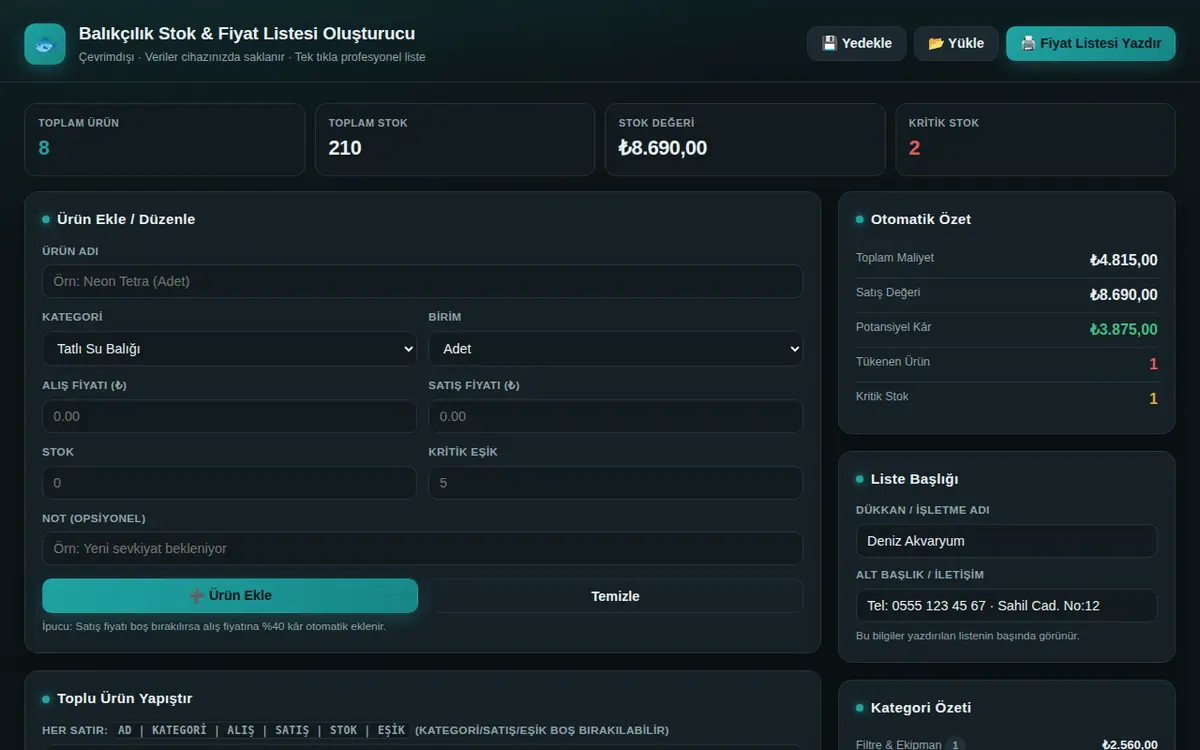Click the Ürün Ekle button
The width and height of the screenshot is (1200, 750).
(x=230, y=595)
